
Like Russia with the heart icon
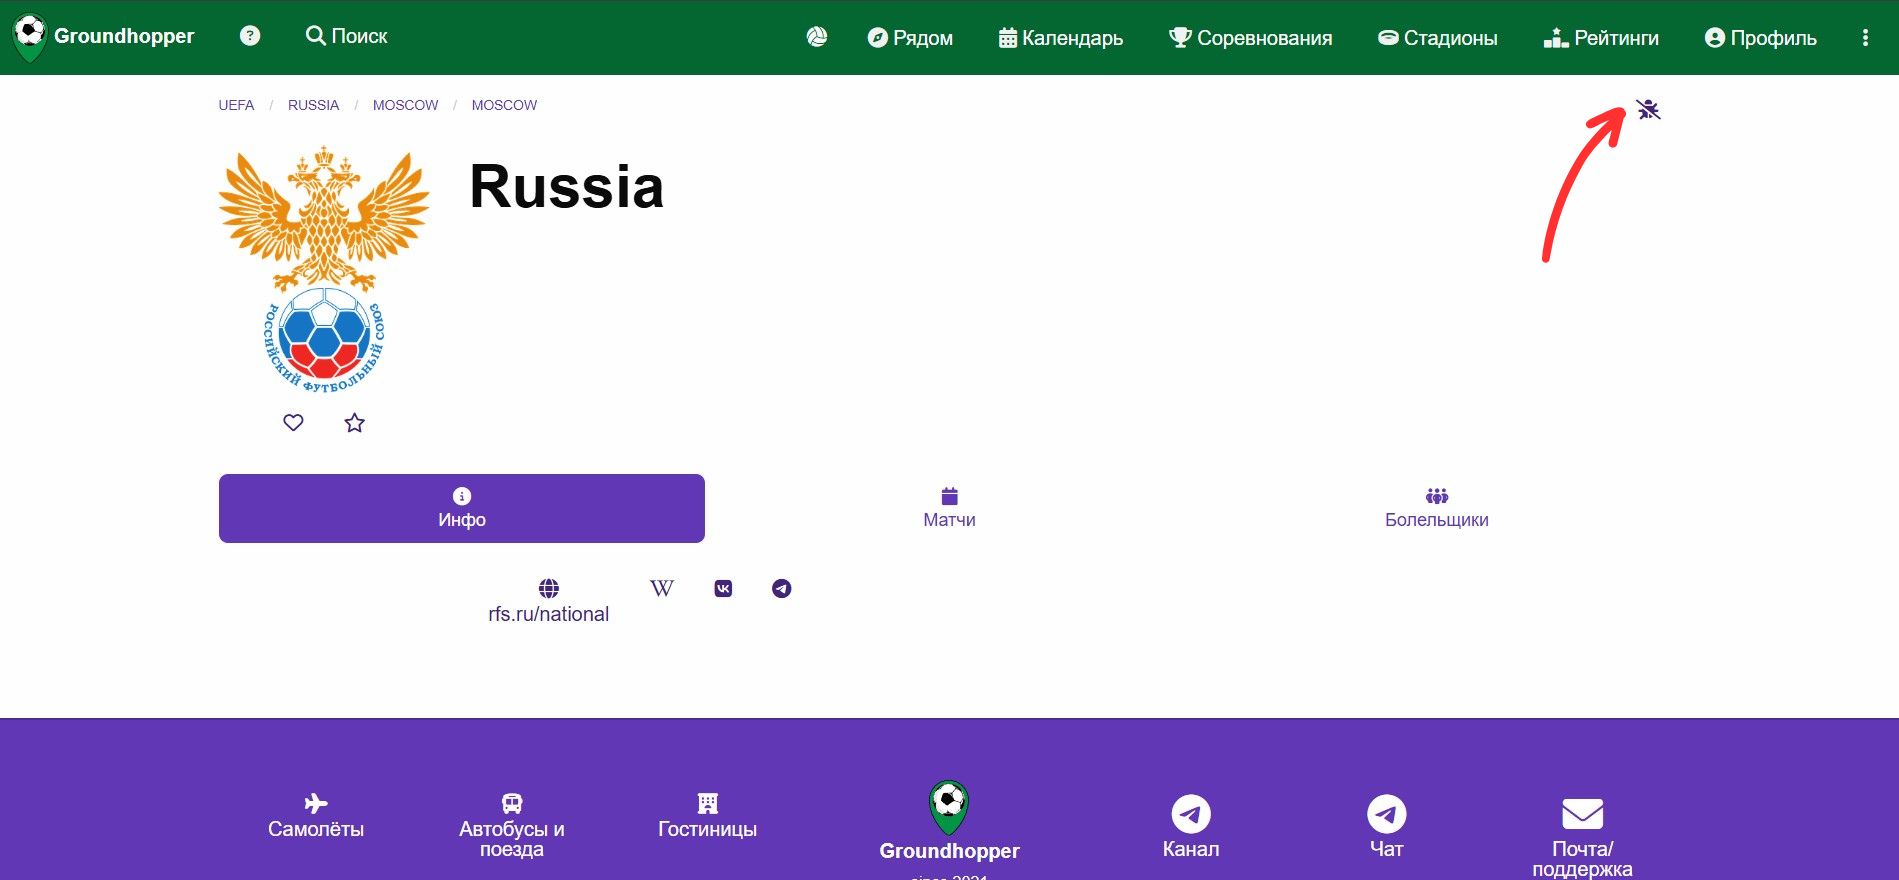pyautogui.click(x=293, y=423)
